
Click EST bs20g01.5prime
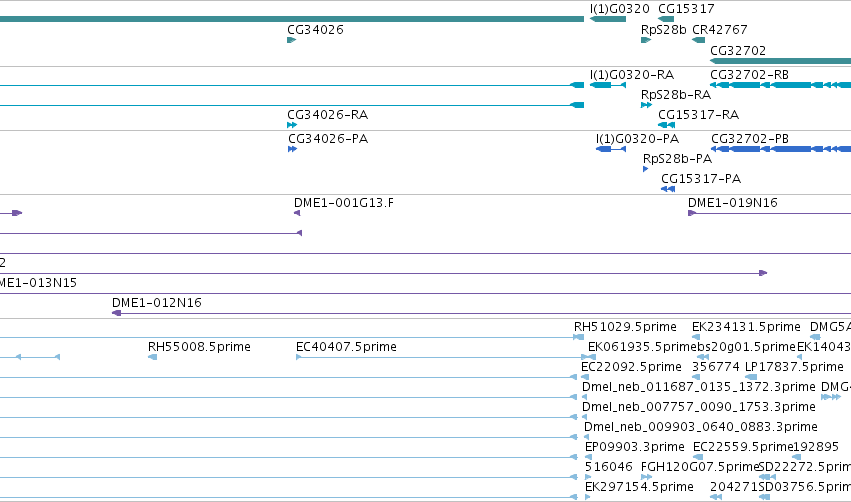pyautogui.click(x=746, y=346)
